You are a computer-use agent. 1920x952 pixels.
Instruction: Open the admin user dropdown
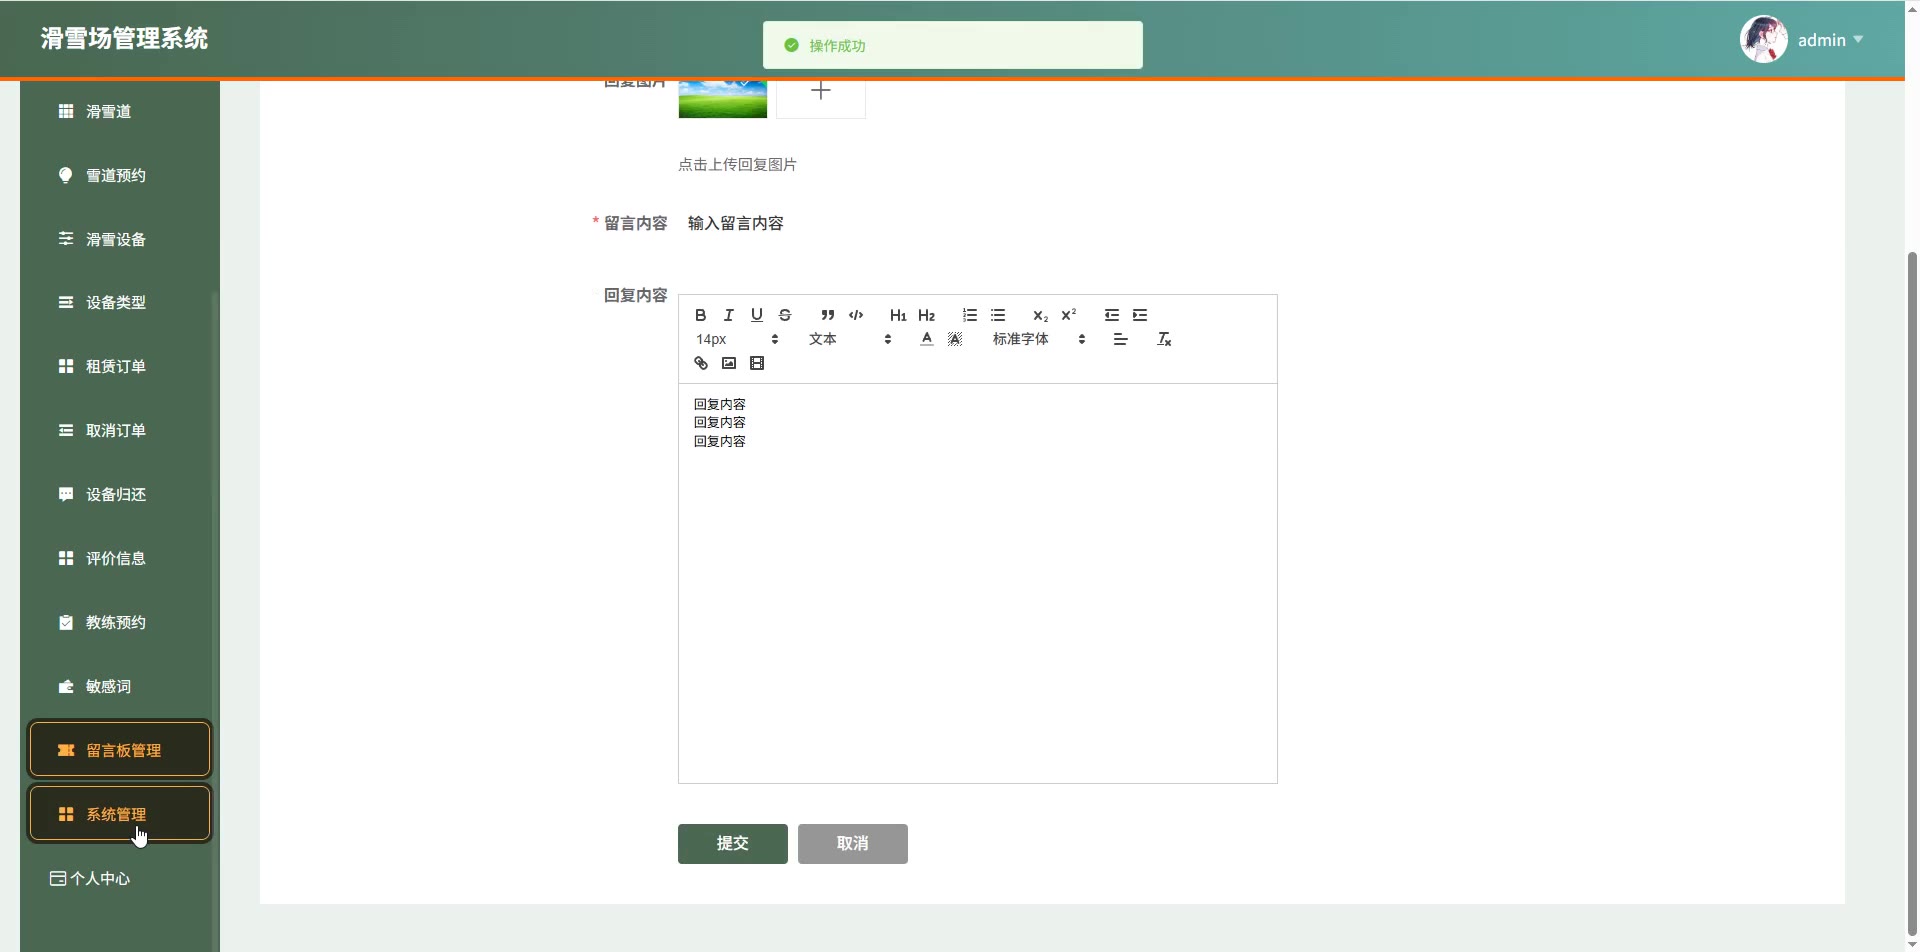tap(1830, 40)
